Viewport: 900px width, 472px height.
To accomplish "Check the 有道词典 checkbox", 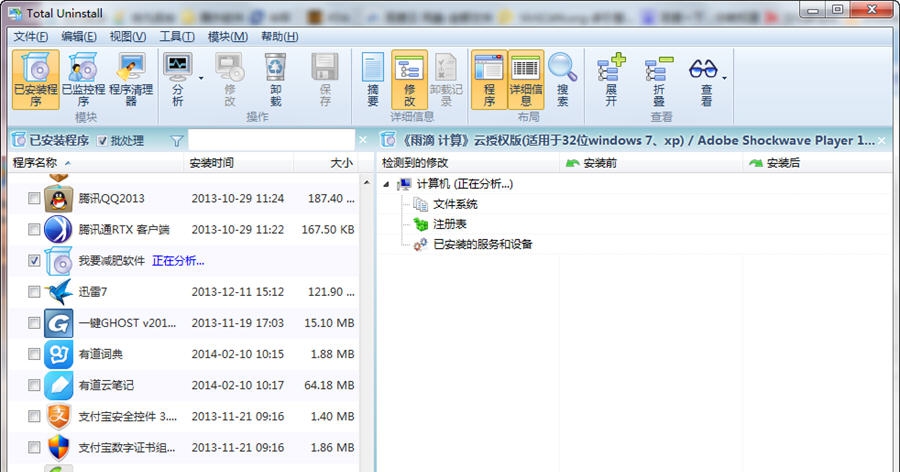I will (x=34, y=354).
